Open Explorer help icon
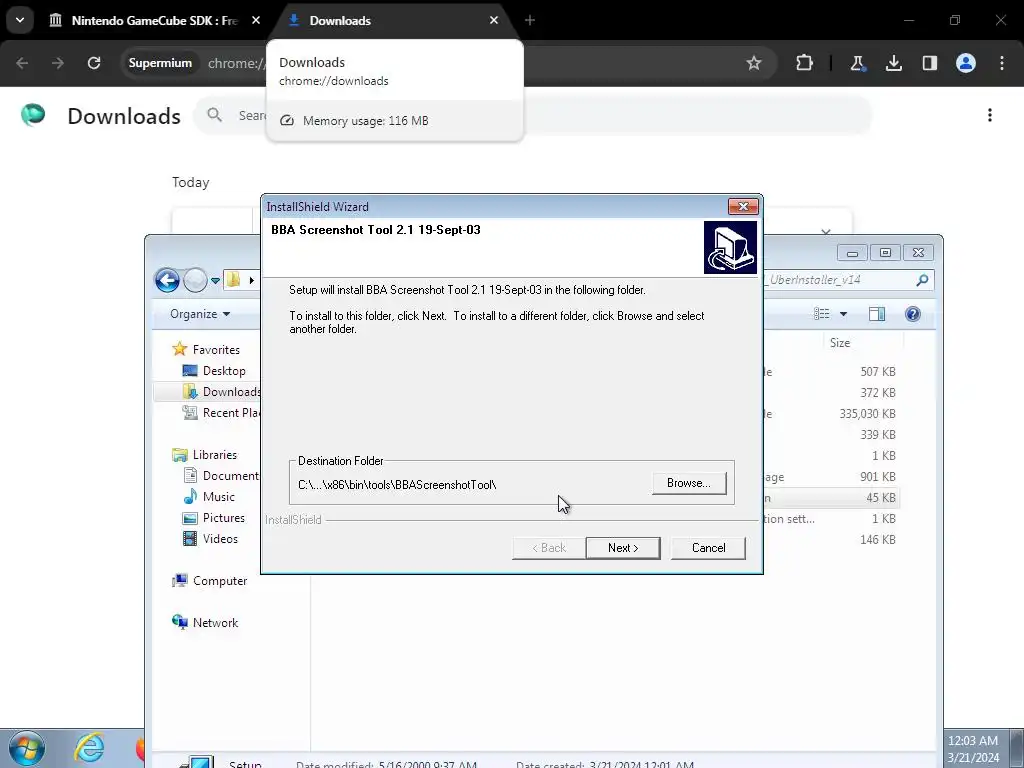 (x=912, y=314)
